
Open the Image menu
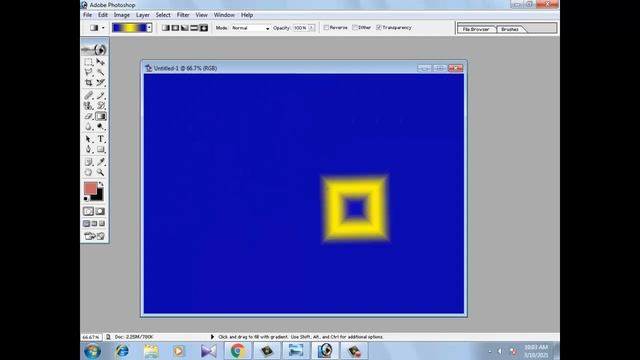tap(122, 15)
